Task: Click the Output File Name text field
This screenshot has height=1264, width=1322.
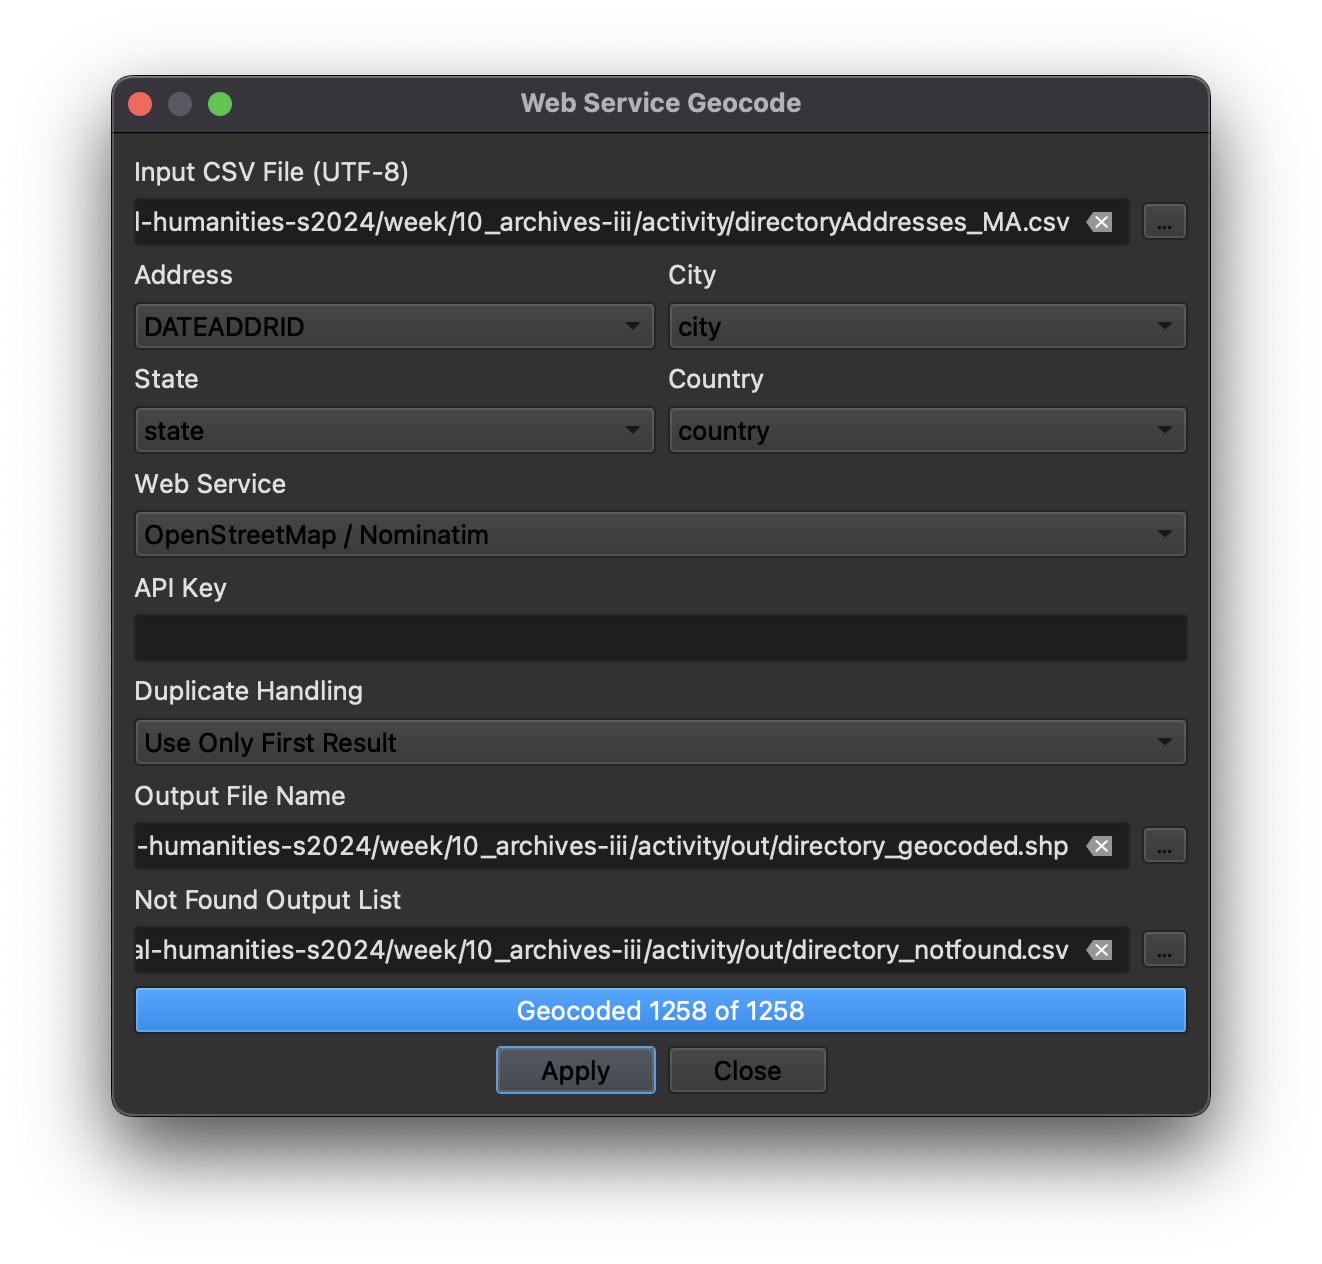Action: 600,846
